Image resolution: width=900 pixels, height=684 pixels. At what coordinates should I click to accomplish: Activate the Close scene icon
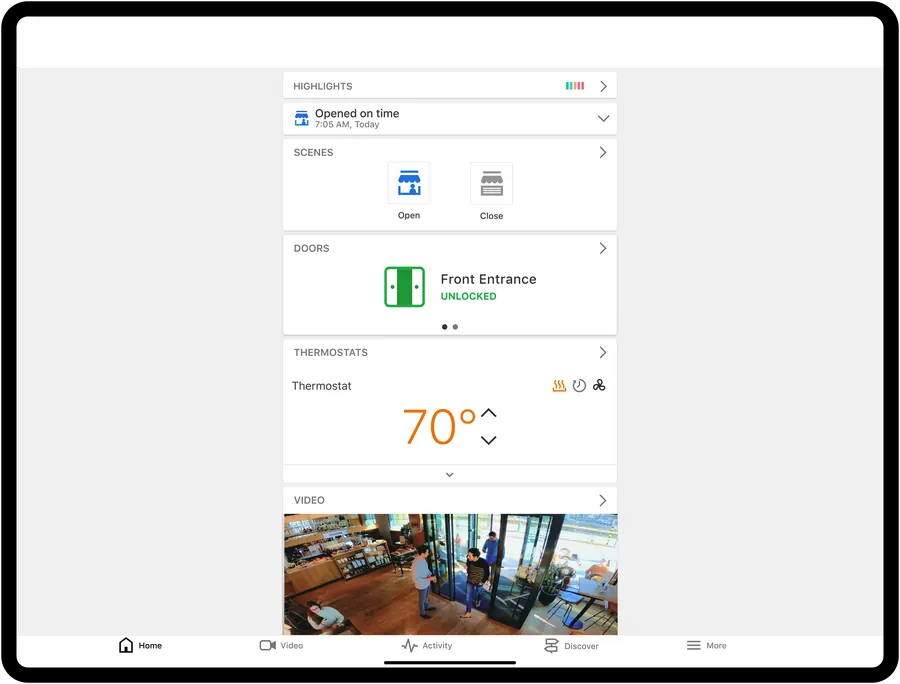click(x=491, y=184)
